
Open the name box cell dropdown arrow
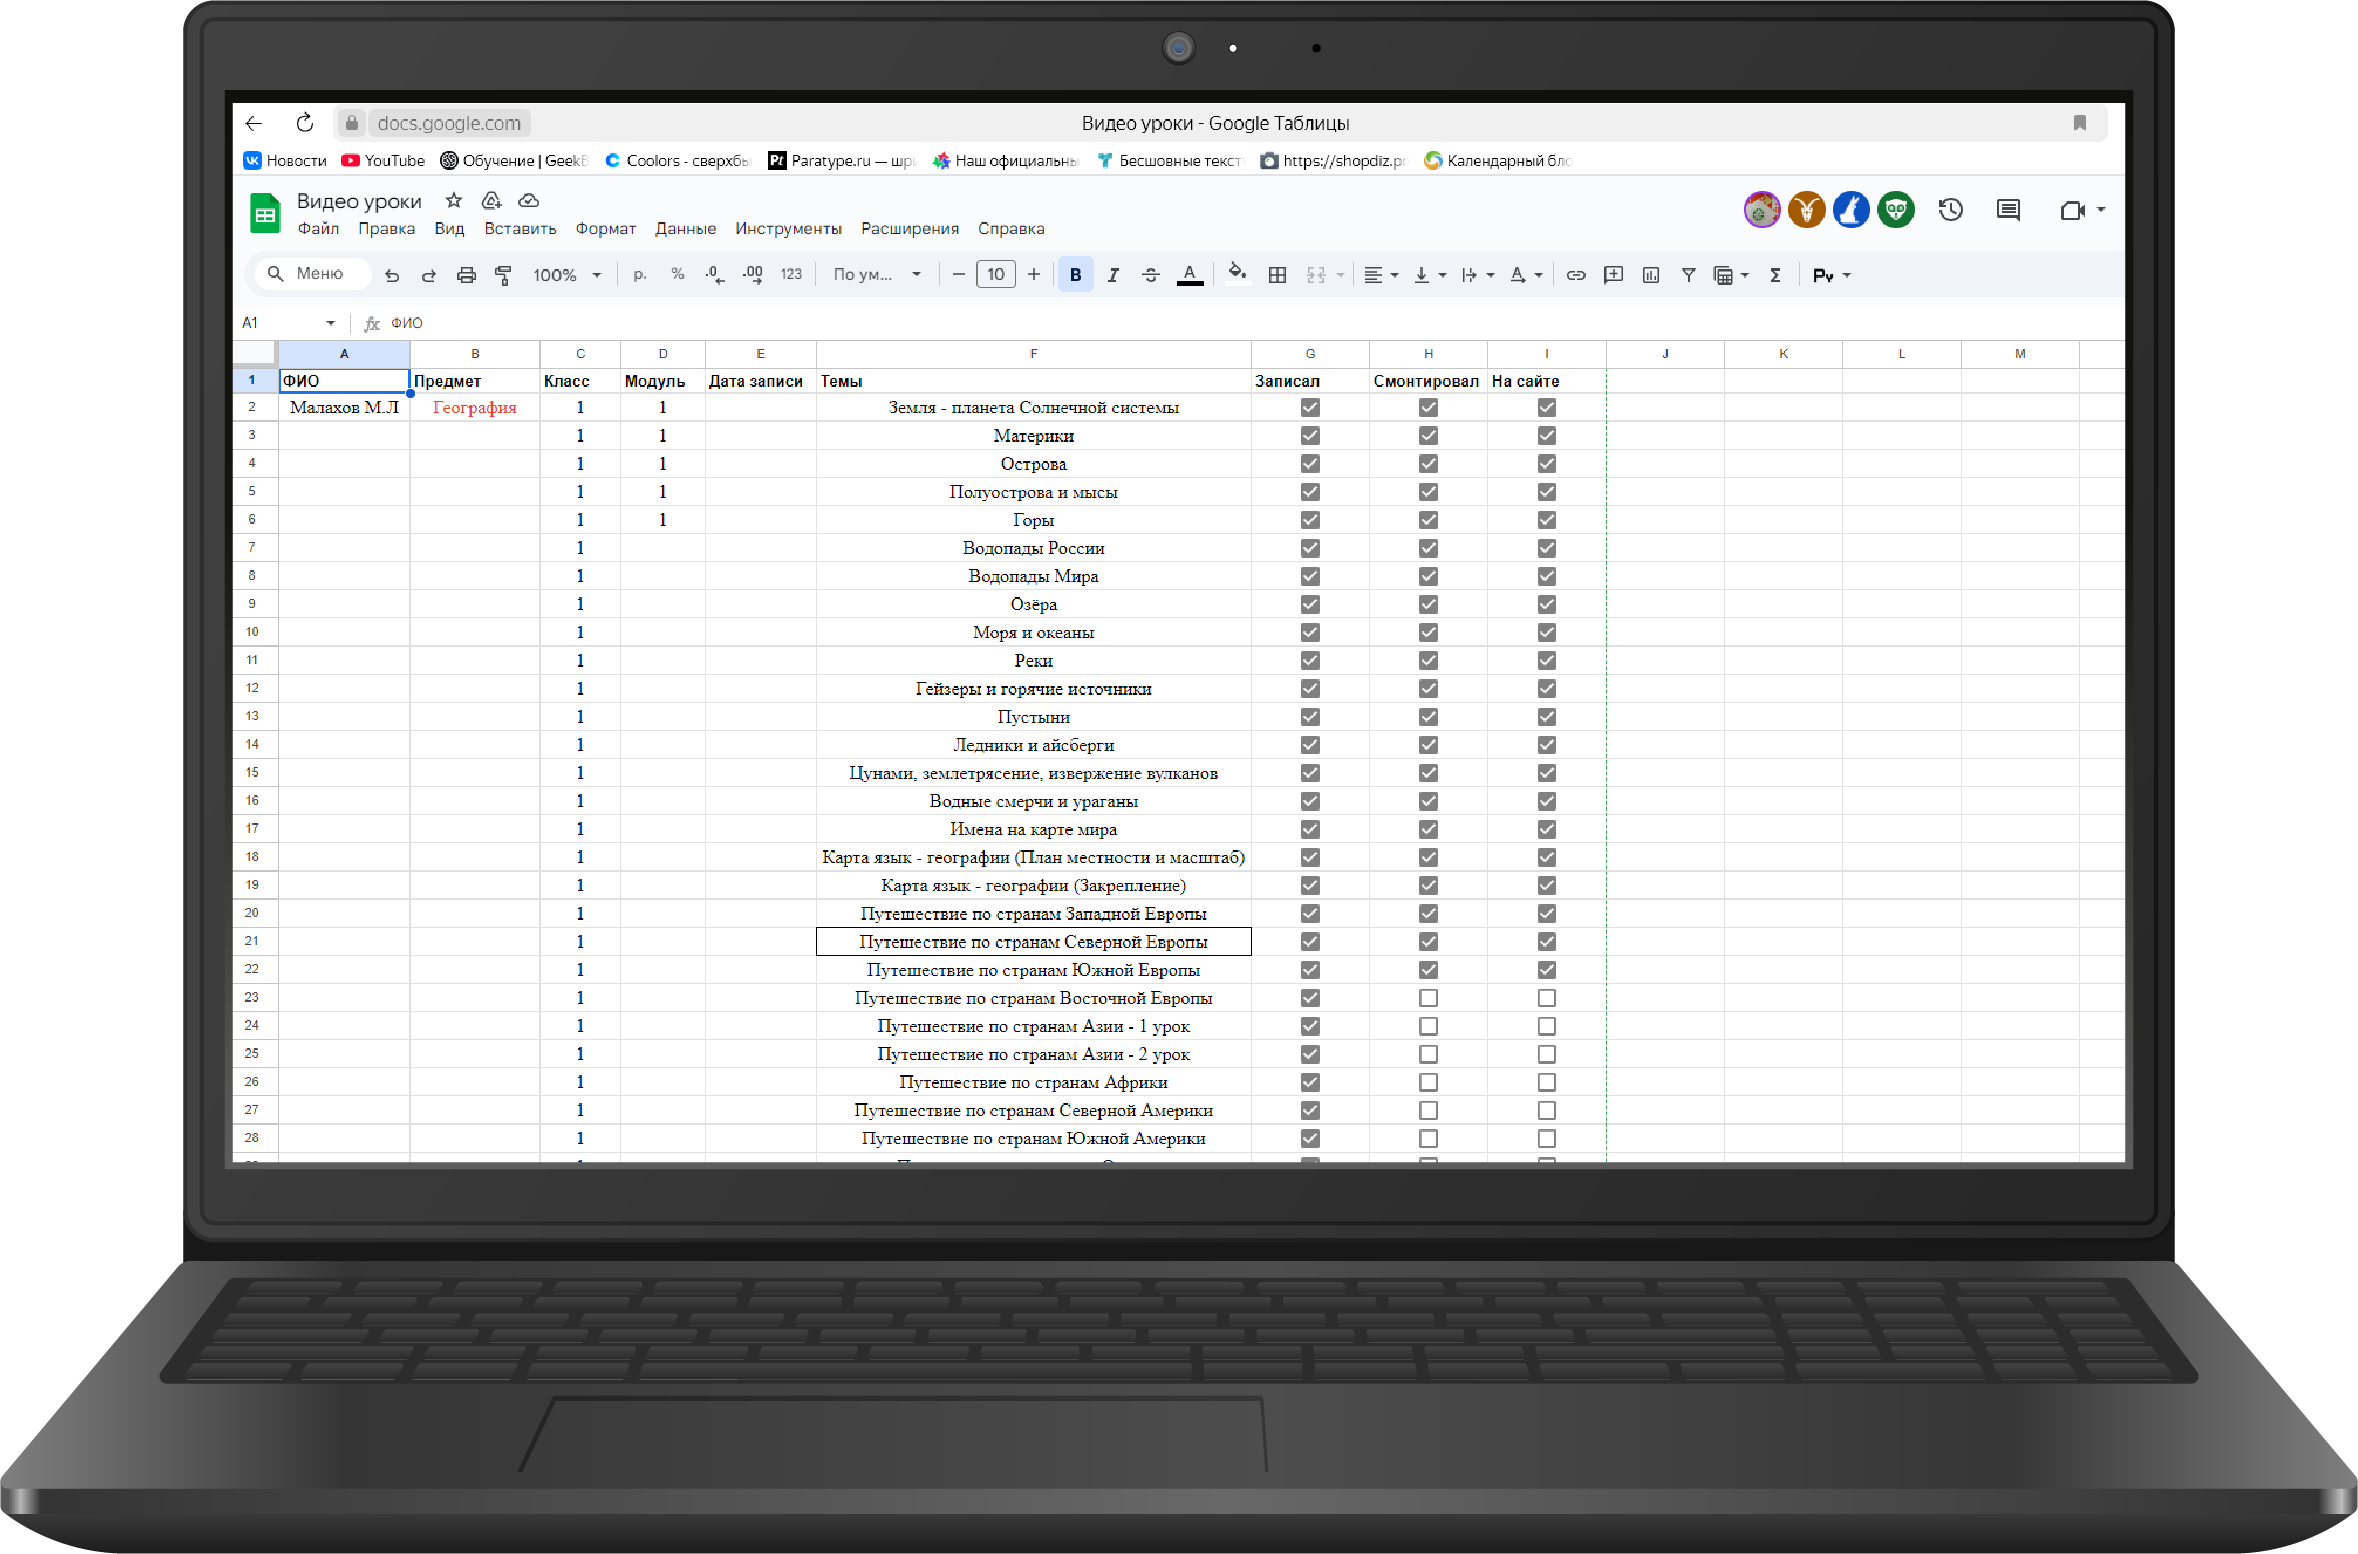point(330,323)
